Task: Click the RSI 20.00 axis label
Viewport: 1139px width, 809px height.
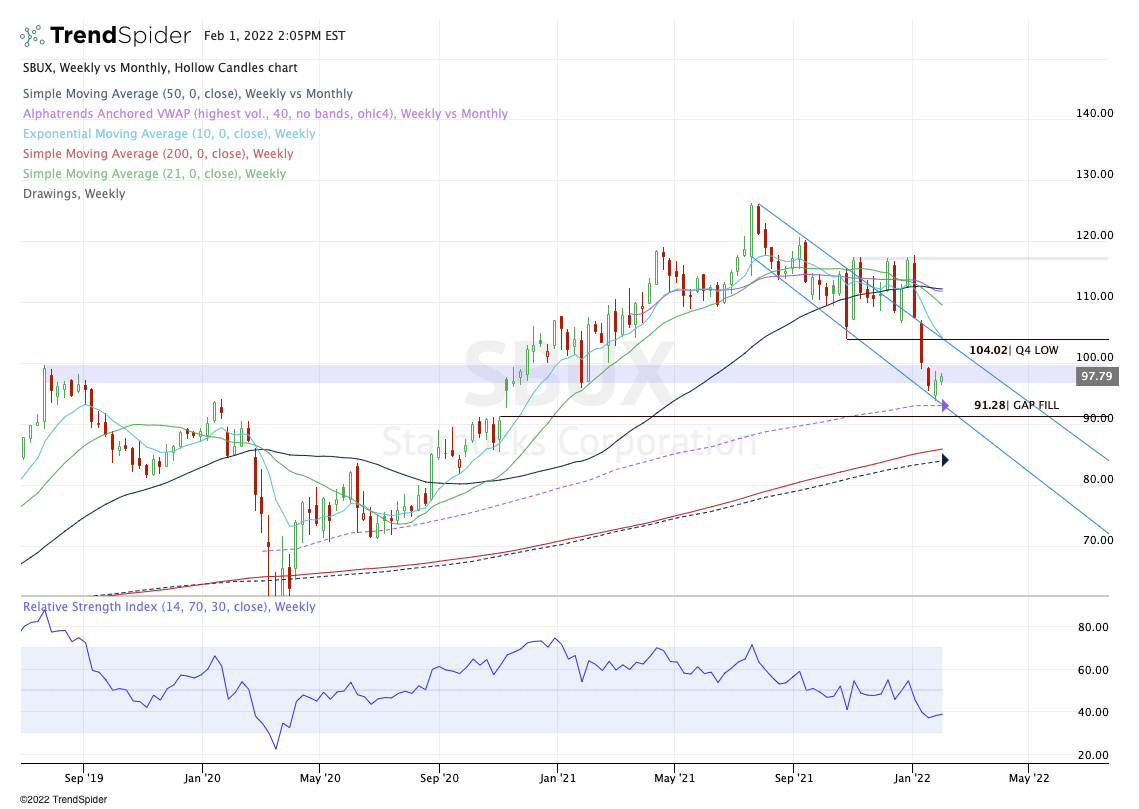Action: pyautogui.click(x=1093, y=755)
